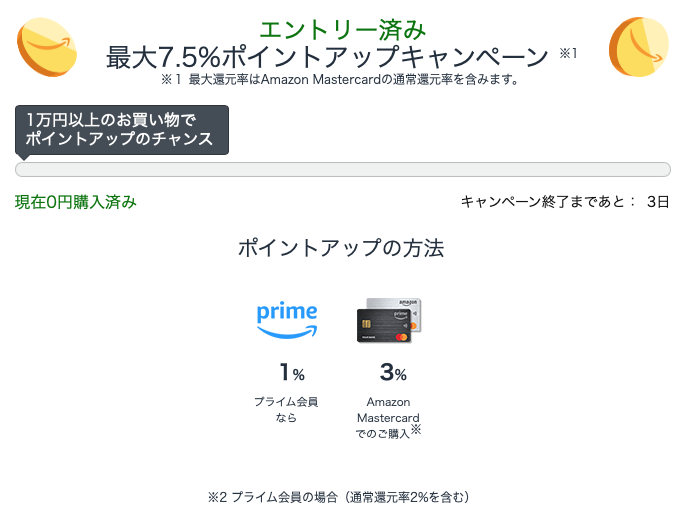Click the ※1 footnote marker beside heading
The width and height of the screenshot is (687, 517).
(x=568, y=53)
